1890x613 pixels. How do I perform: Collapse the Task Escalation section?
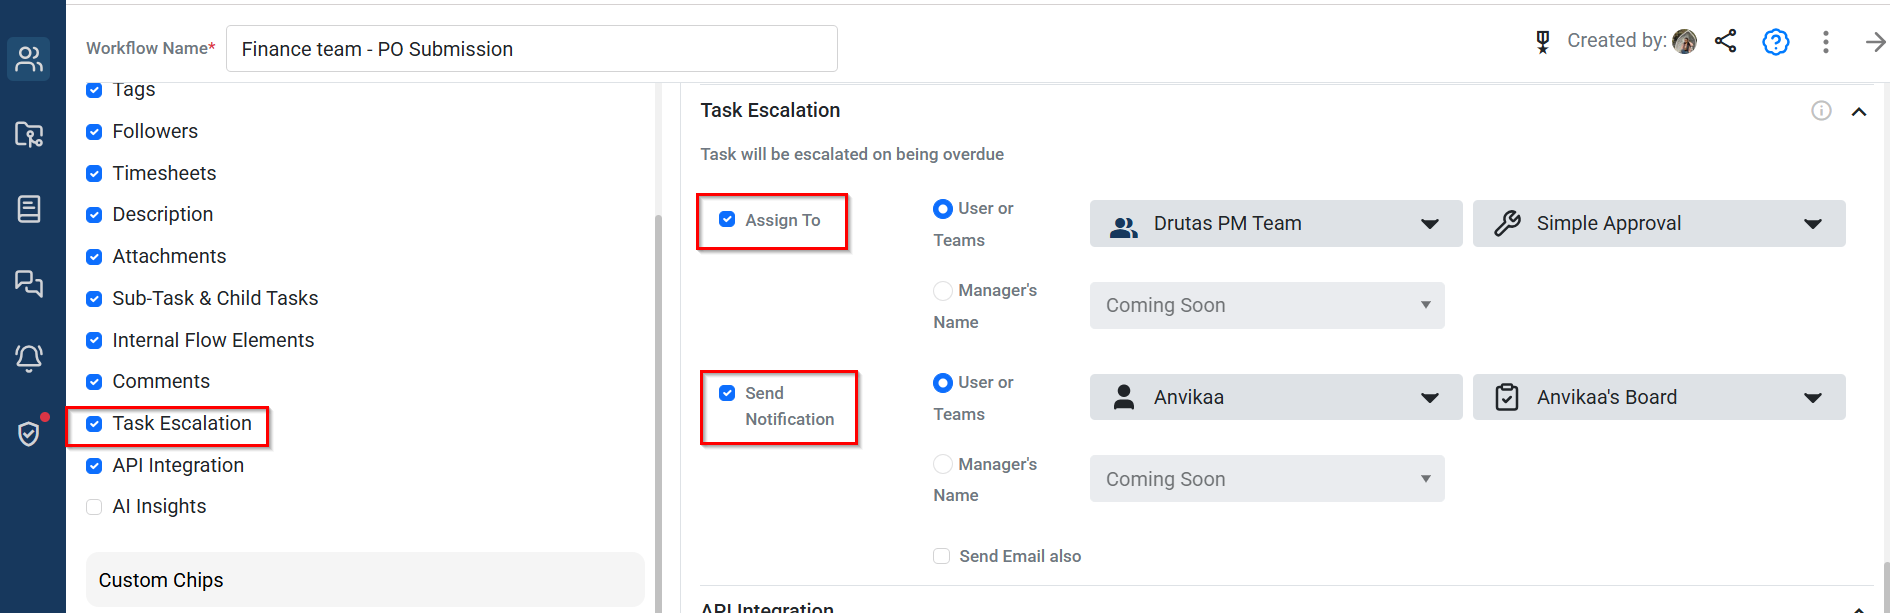tap(1859, 112)
